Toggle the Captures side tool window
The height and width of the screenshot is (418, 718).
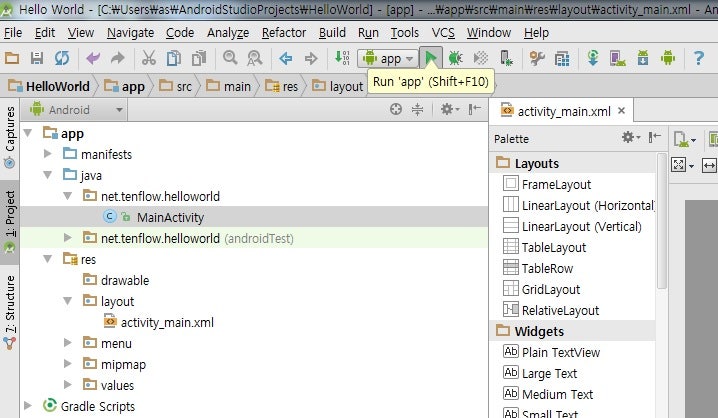10,137
